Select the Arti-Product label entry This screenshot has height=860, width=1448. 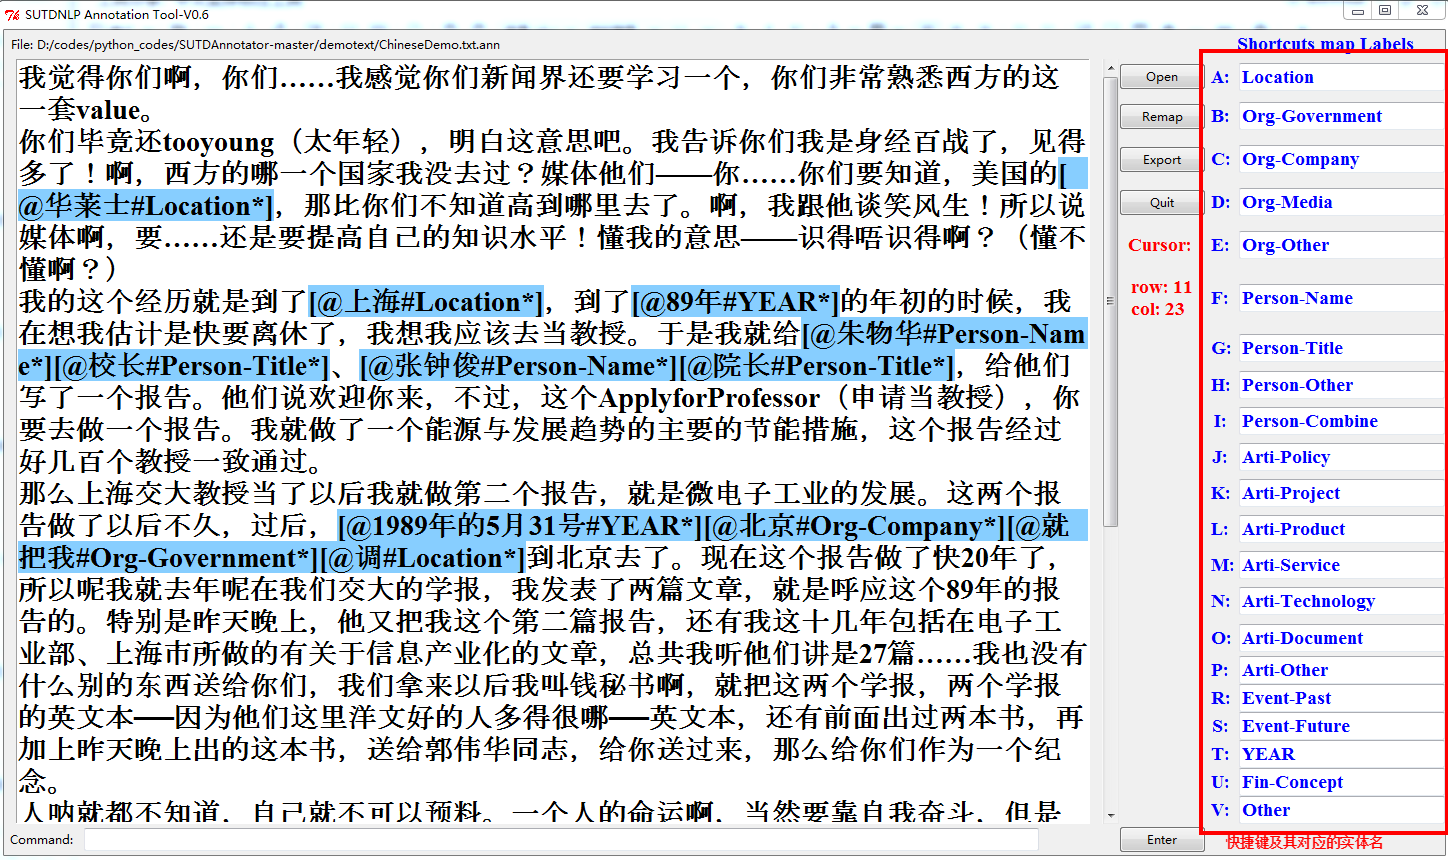[1342, 530]
